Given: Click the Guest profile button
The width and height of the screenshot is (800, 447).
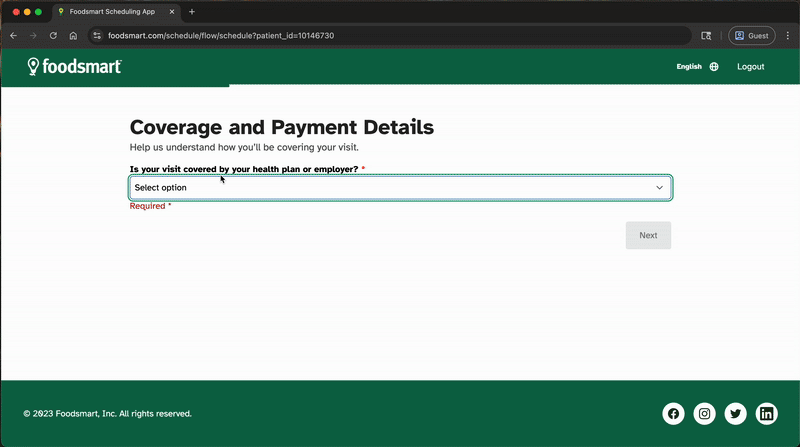Looking at the screenshot, I should click(x=751, y=36).
